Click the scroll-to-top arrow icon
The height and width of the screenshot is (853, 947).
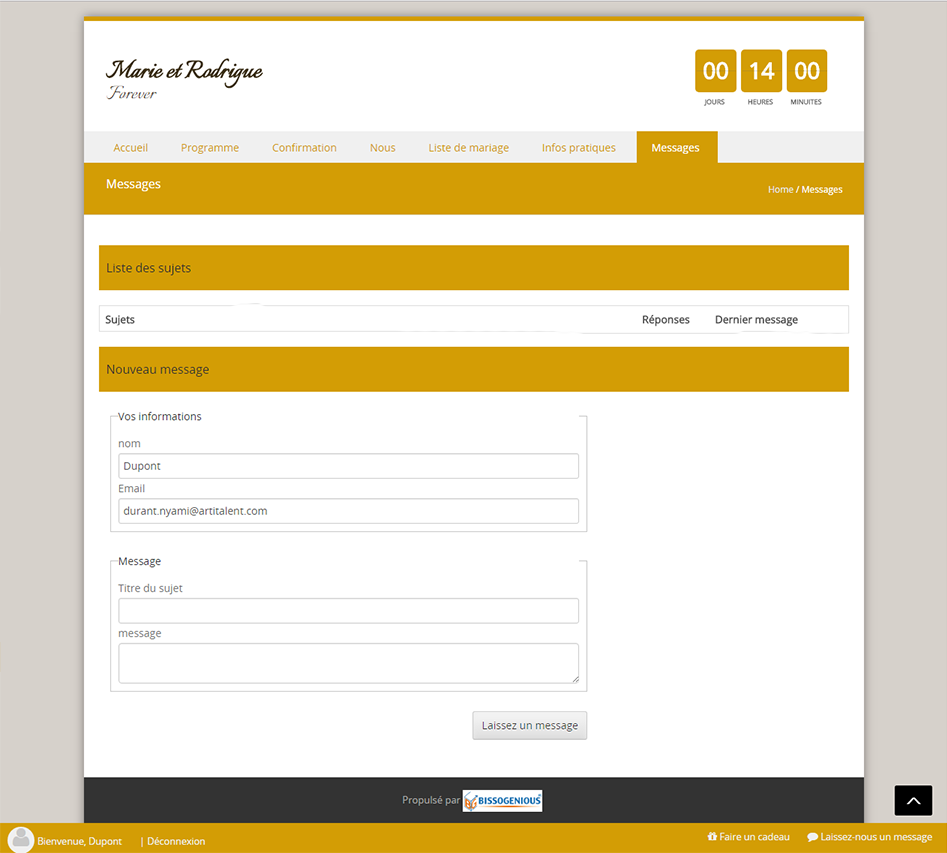(x=912, y=800)
